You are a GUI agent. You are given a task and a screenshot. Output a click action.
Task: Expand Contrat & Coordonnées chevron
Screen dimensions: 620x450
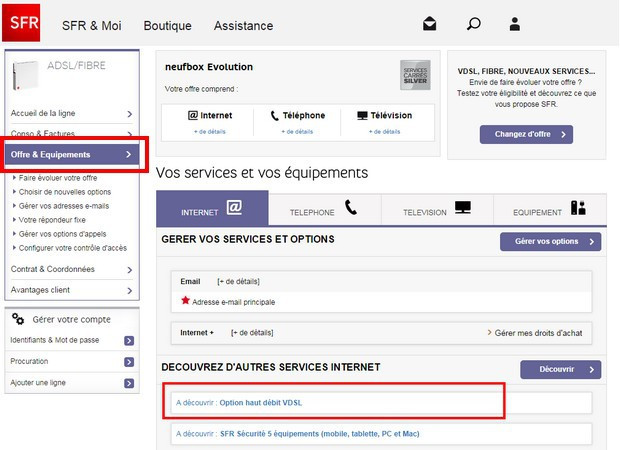[x=130, y=270]
